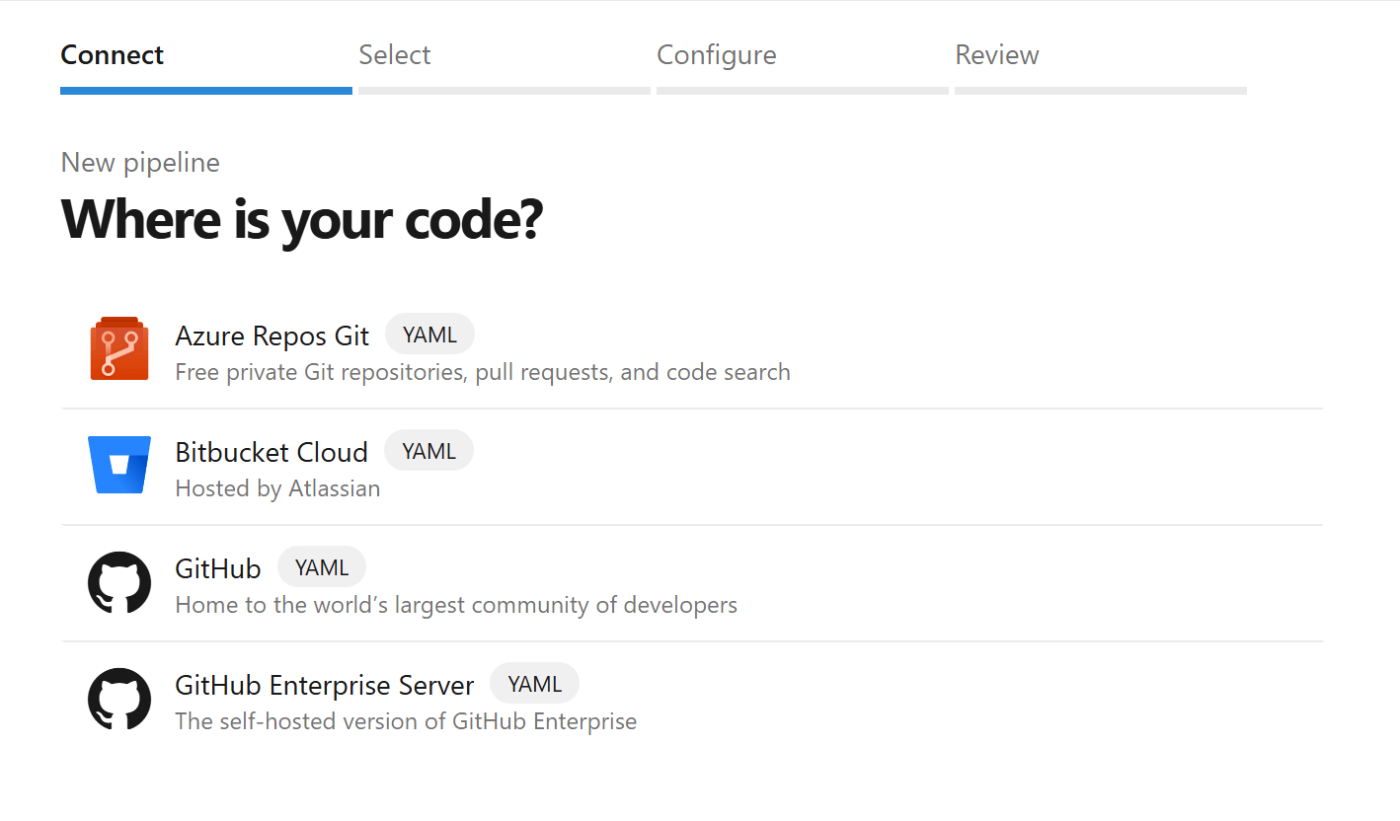The height and width of the screenshot is (821, 1400).
Task: Open the Configure step tab
Action: coord(802,66)
